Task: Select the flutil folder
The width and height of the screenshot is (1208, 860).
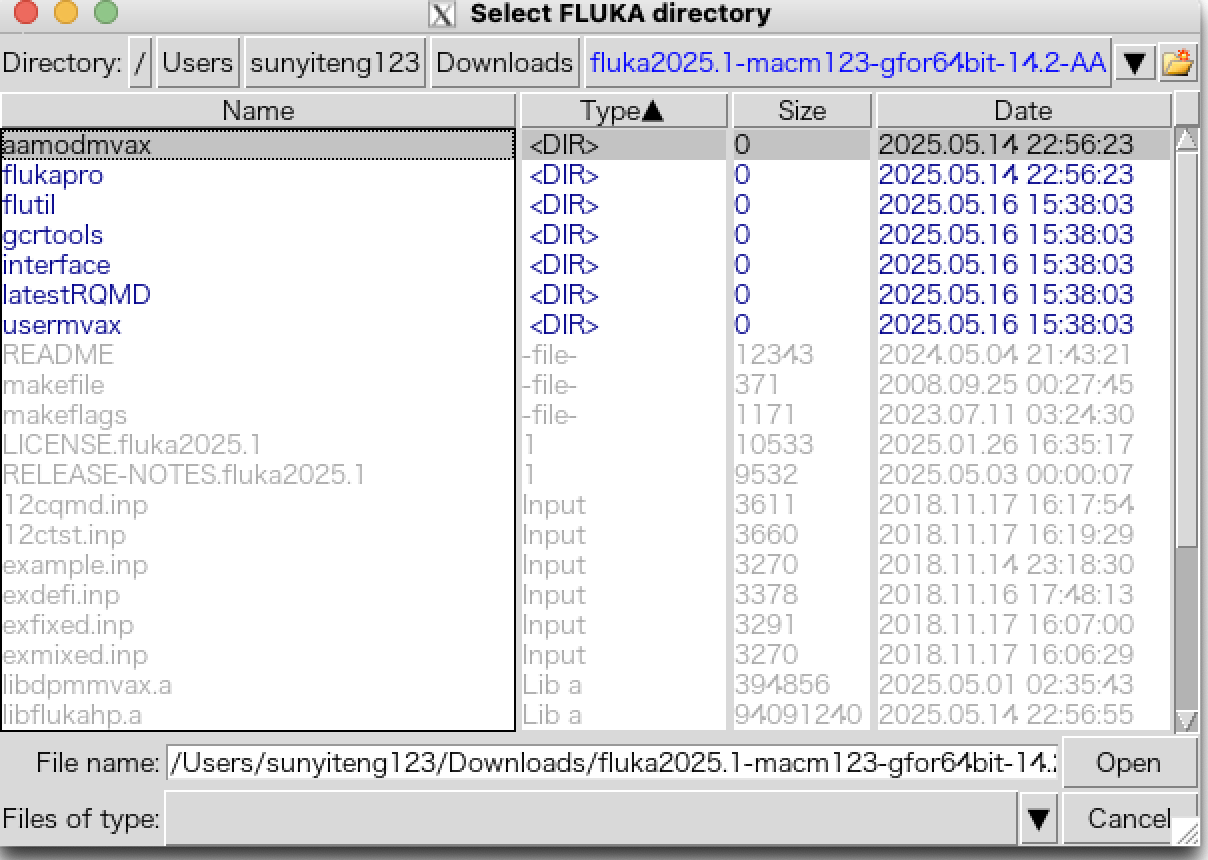Action: 29,205
